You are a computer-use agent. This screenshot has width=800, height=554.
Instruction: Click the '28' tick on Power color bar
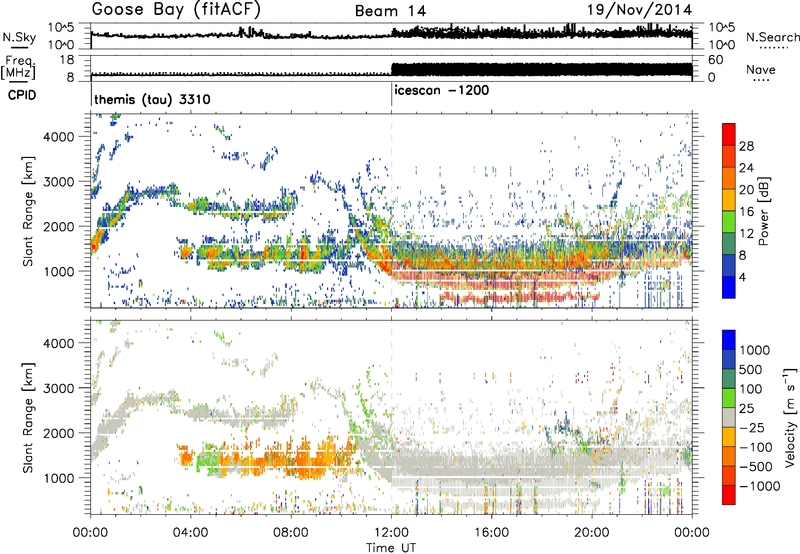click(746, 146)
